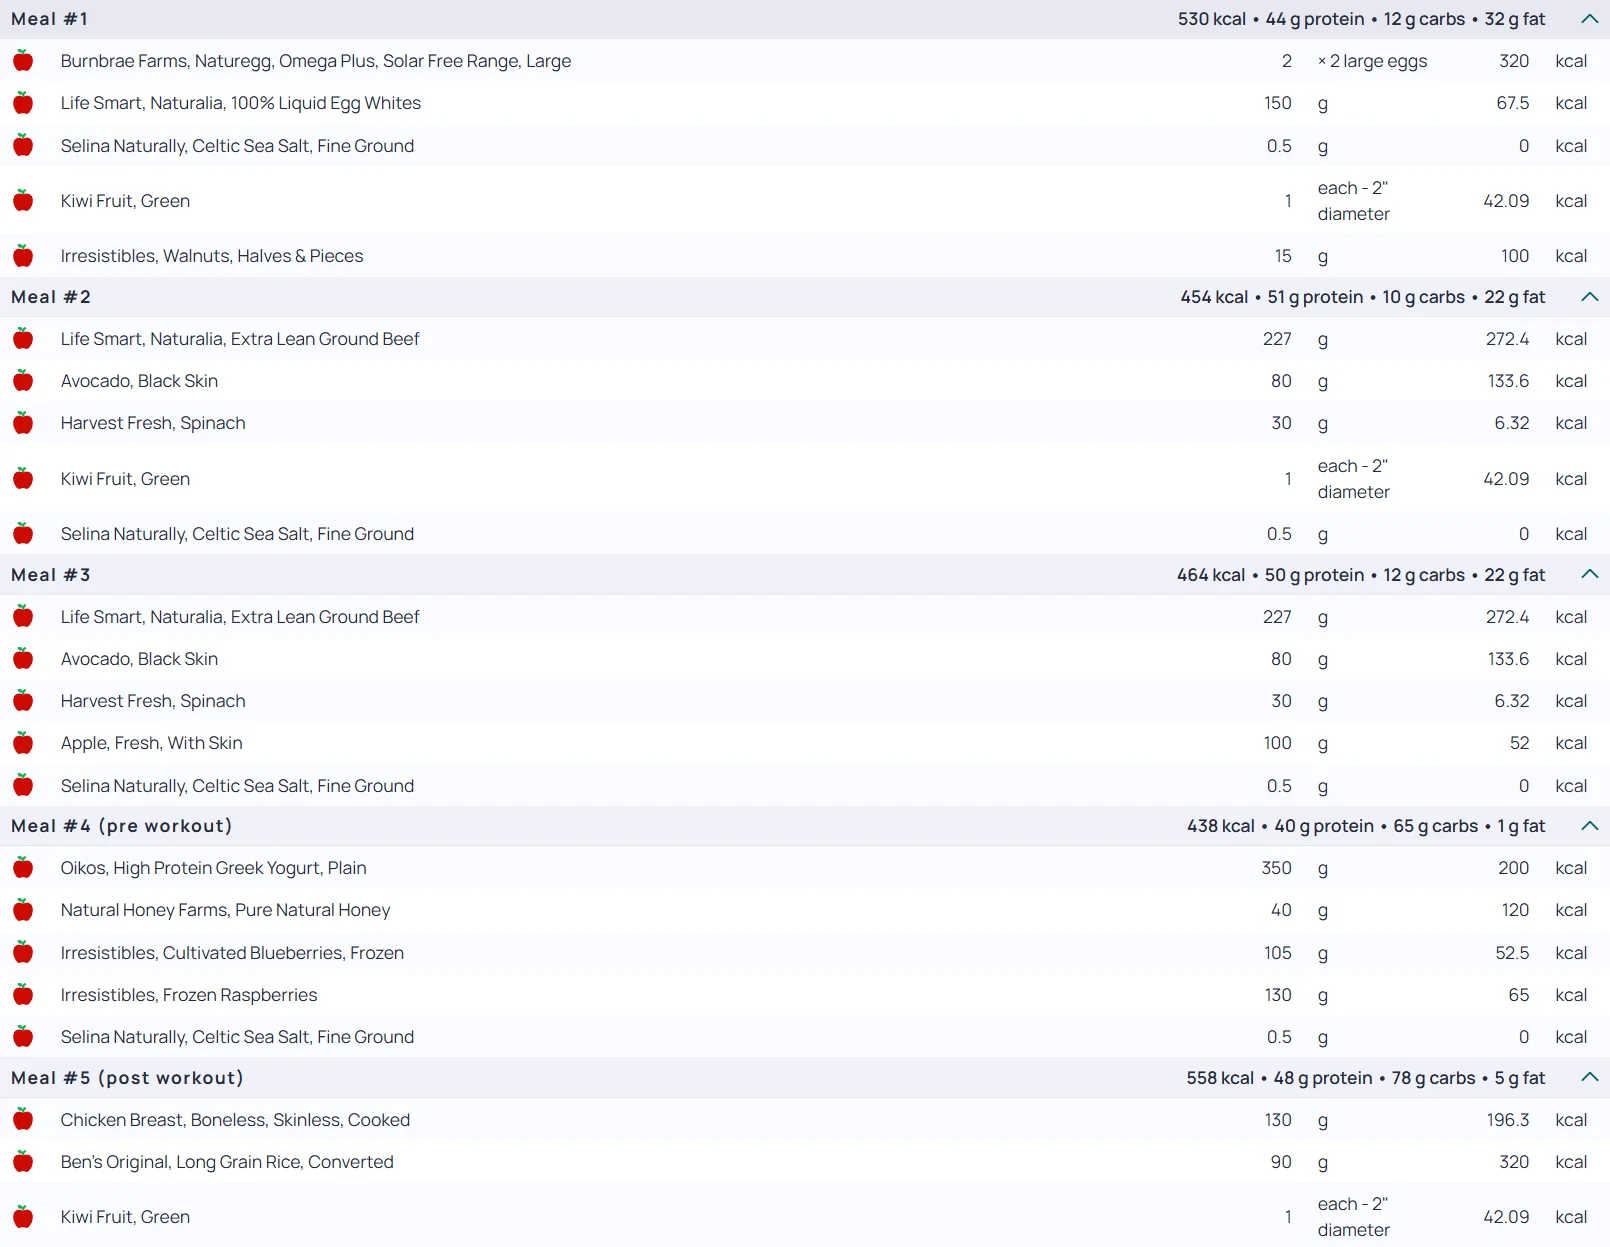The image size is (1610, 1247).
Task: Click the Meal #2 summary starting "454 kcal"
Action: pos(1363,297)
